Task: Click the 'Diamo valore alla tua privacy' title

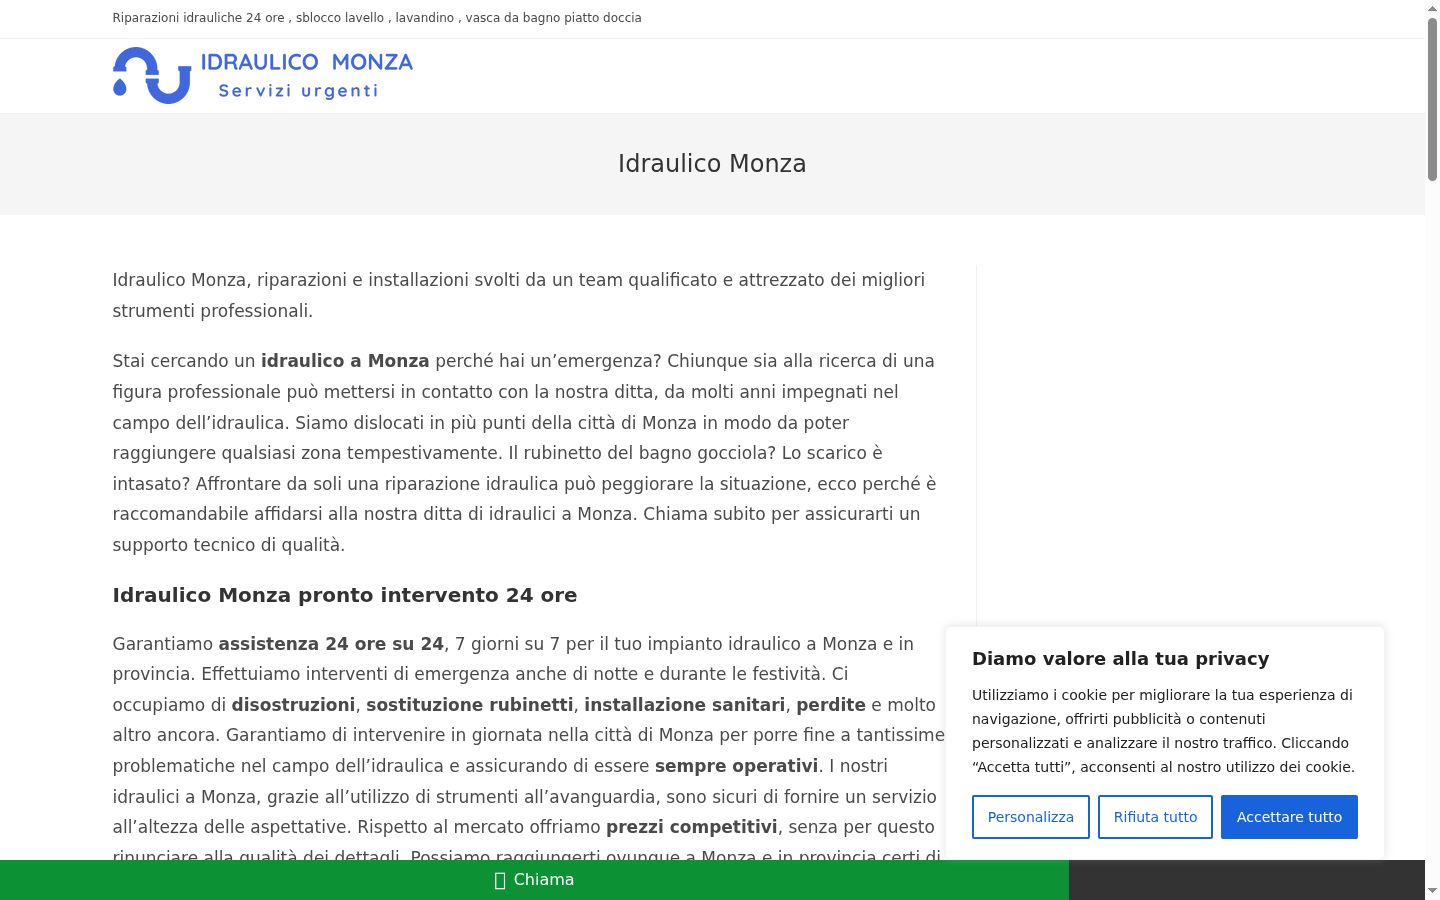Action: click(1120, 659)
